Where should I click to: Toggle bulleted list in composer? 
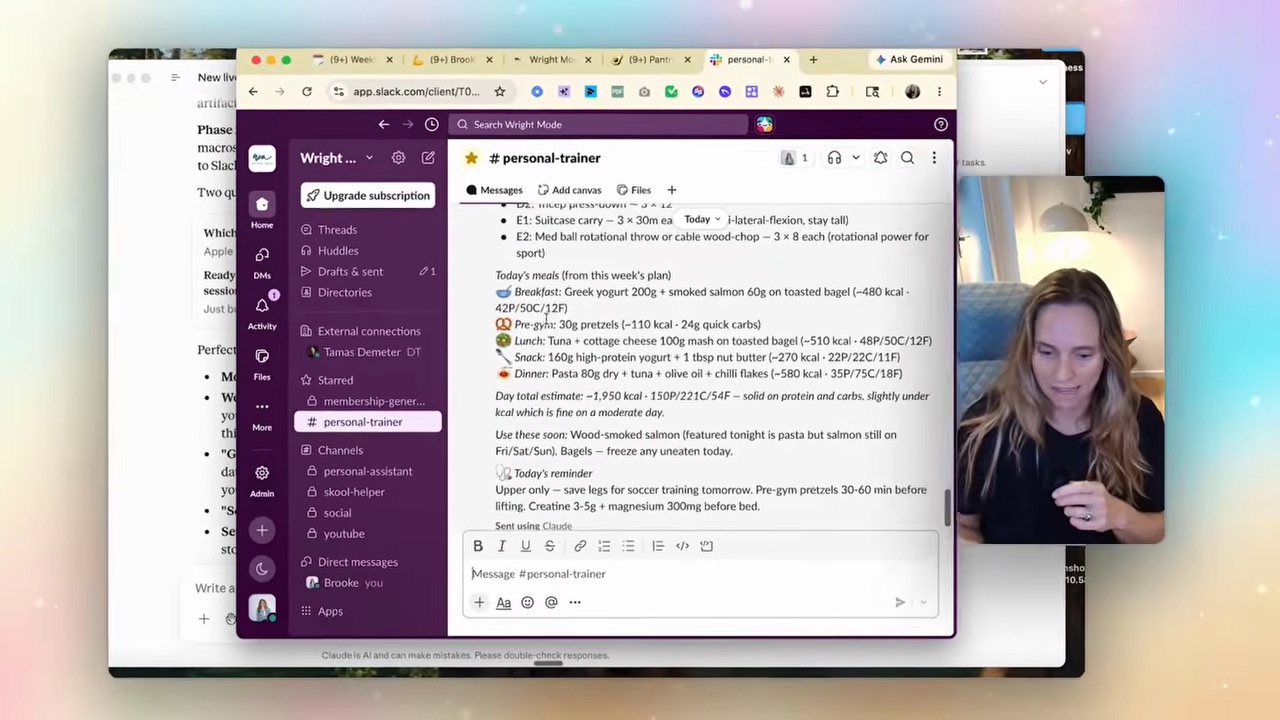pos(628,546)
